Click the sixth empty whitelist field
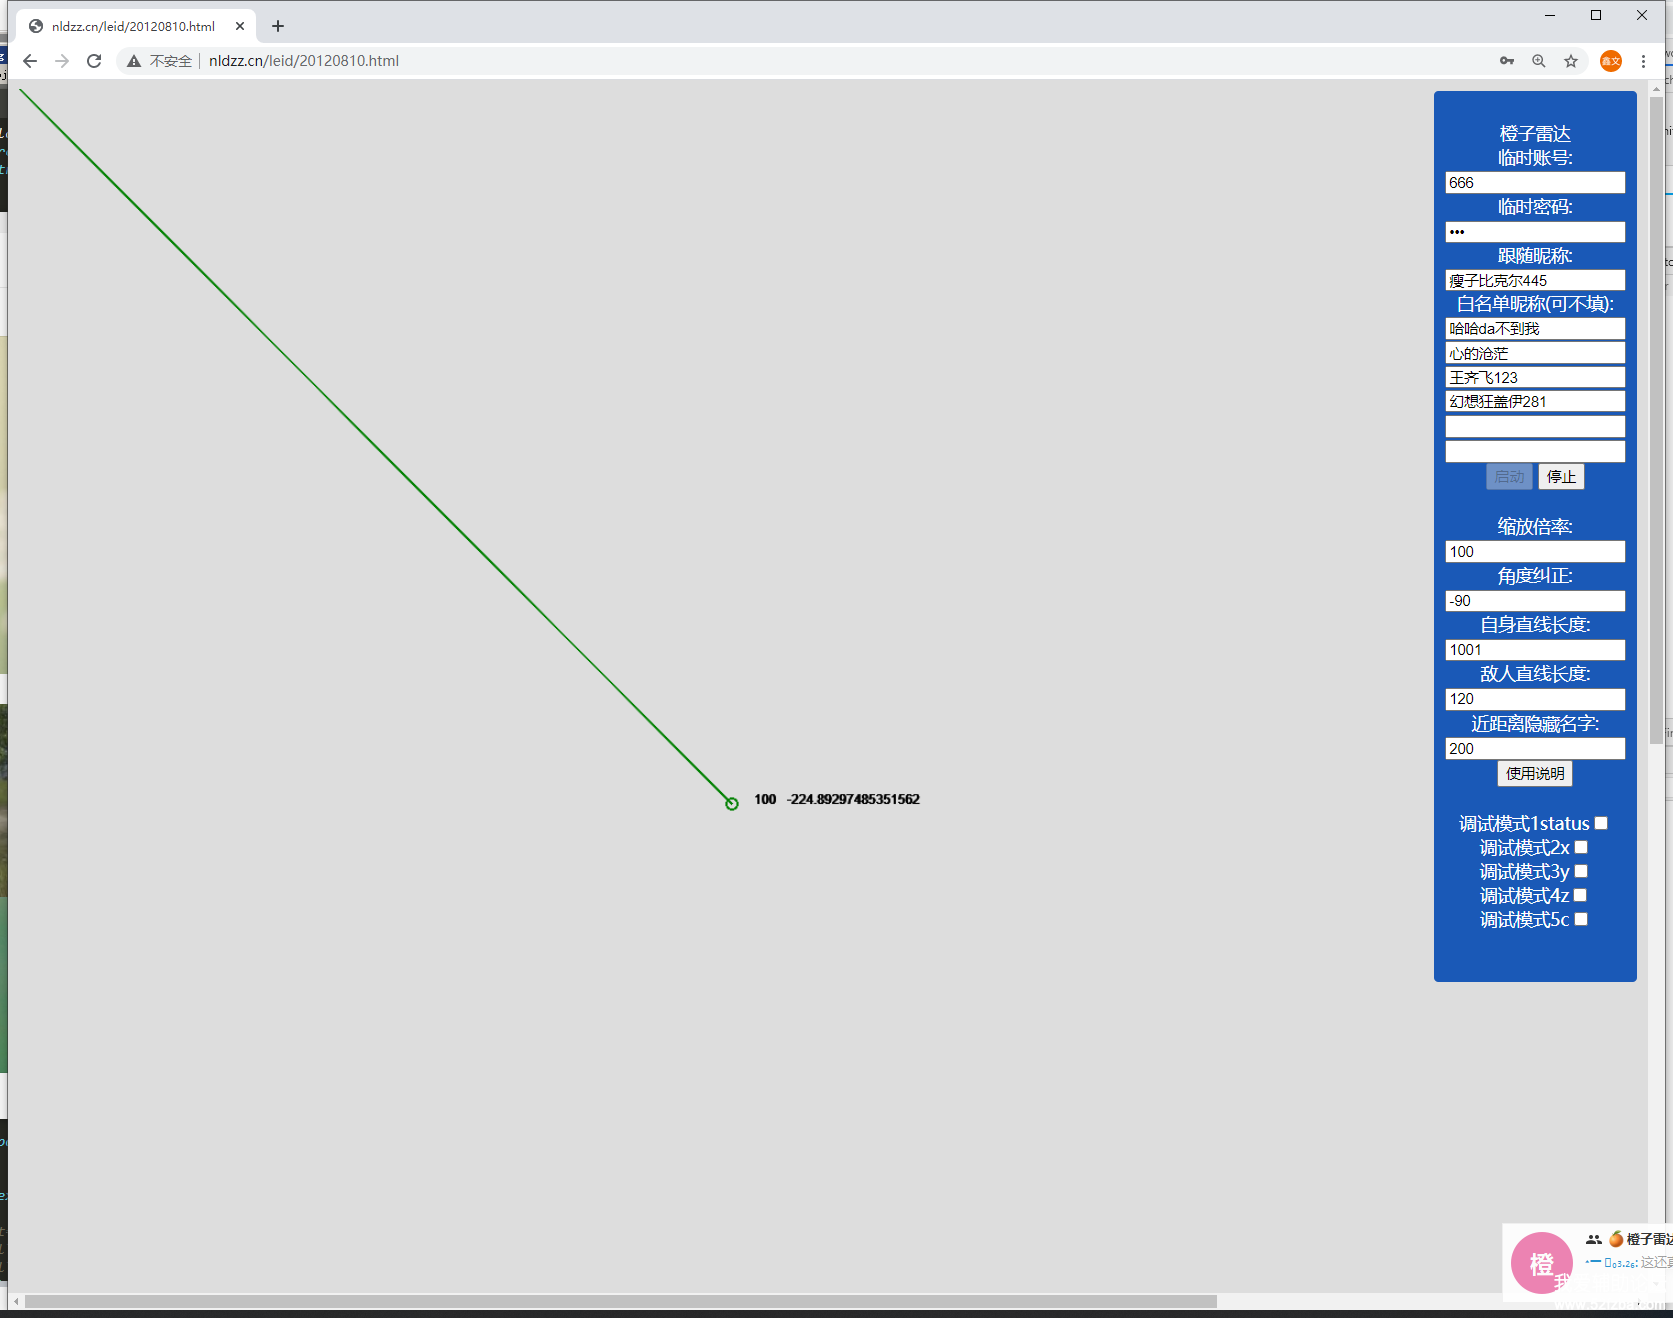The image size is (1673, 1318). [x=1535, y=452]
